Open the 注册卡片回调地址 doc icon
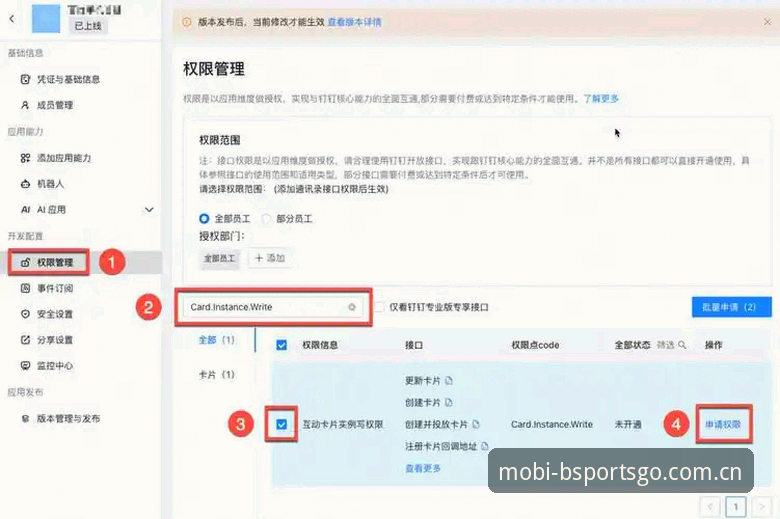The width and height of the screenshot is (780, 519). 485,446
